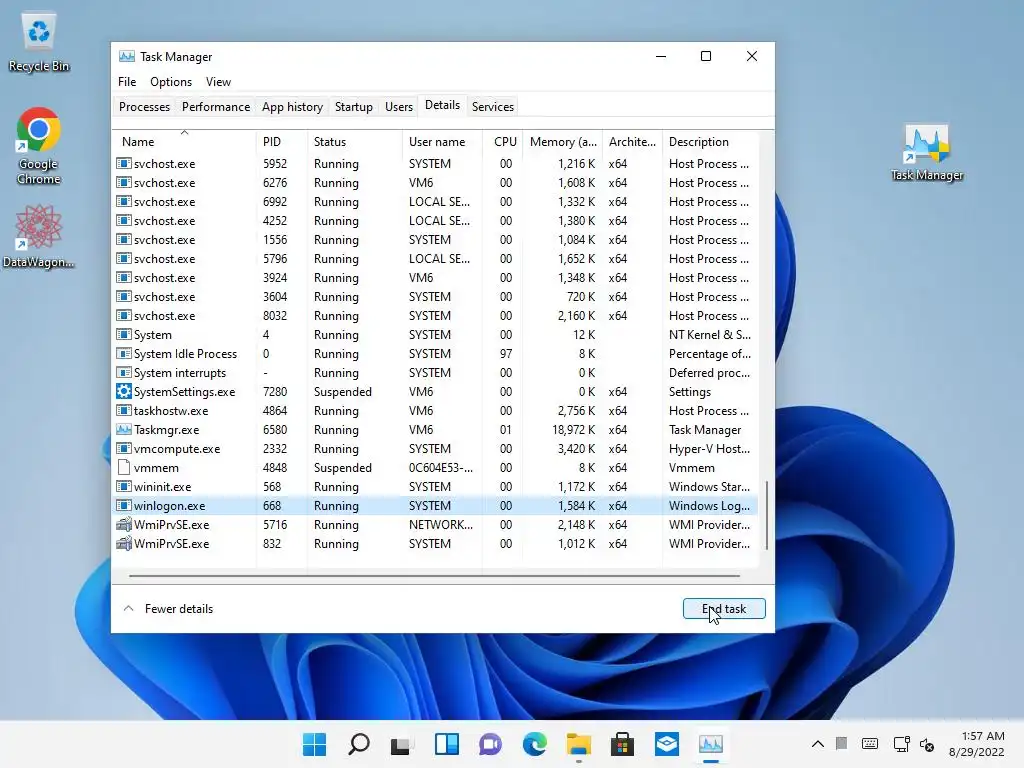Sort by Description column header

point(711,142)
